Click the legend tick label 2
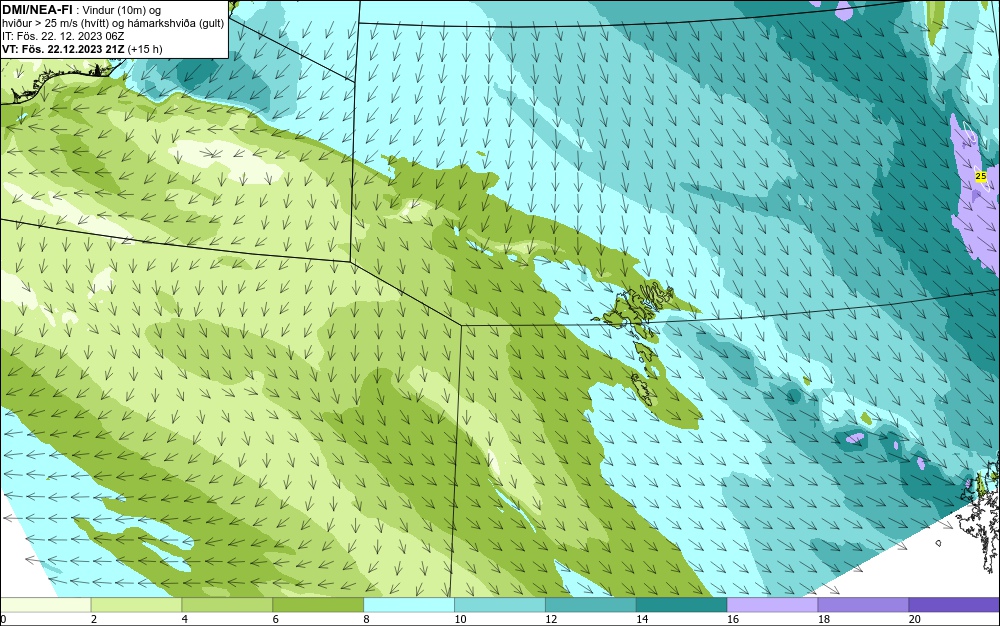 (x=94, y=619)
